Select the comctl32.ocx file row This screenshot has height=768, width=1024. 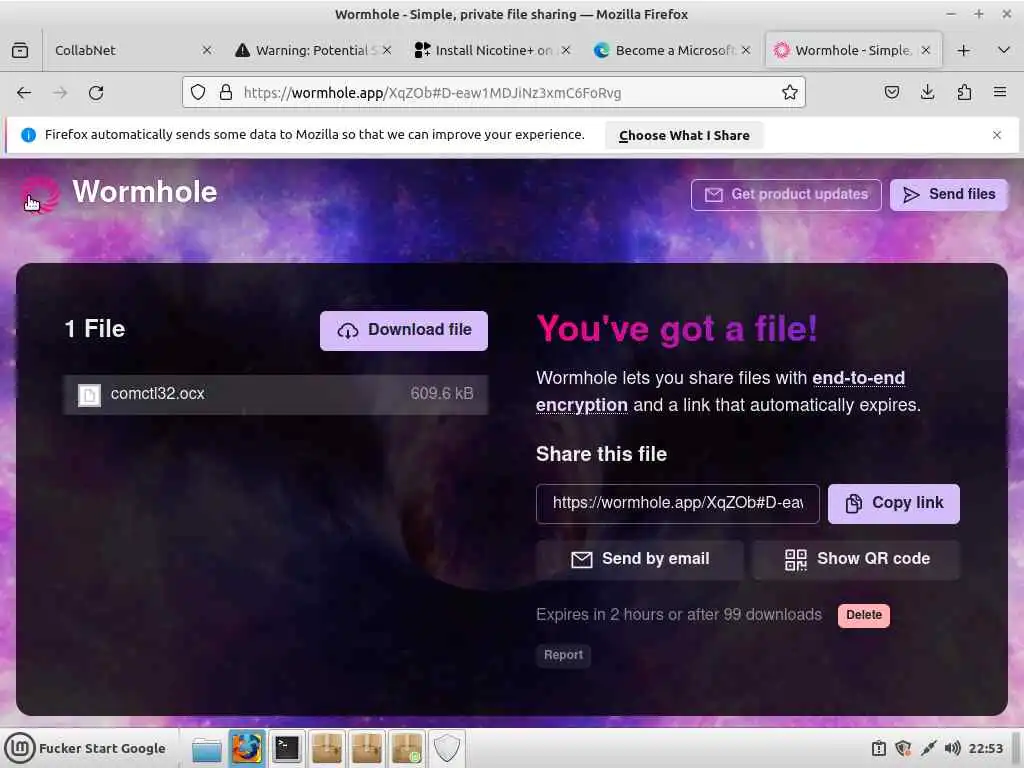276,394
